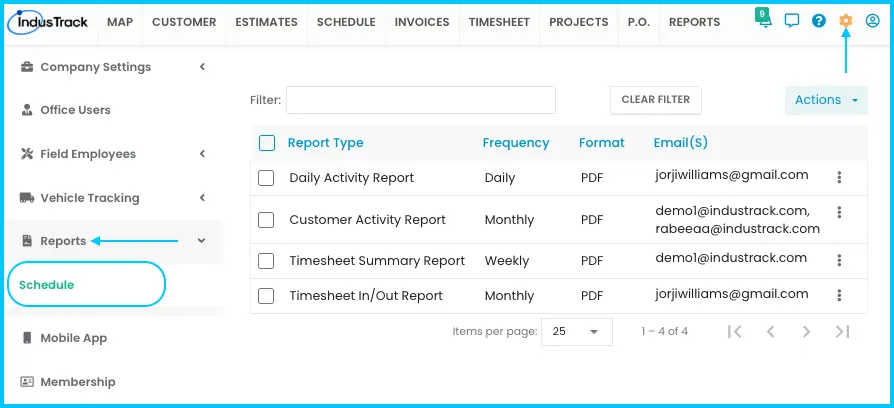This screenshot has width=894, height=408.
Task: Open the SCHEDULE top navigation tab
Action: click(346, 22)
